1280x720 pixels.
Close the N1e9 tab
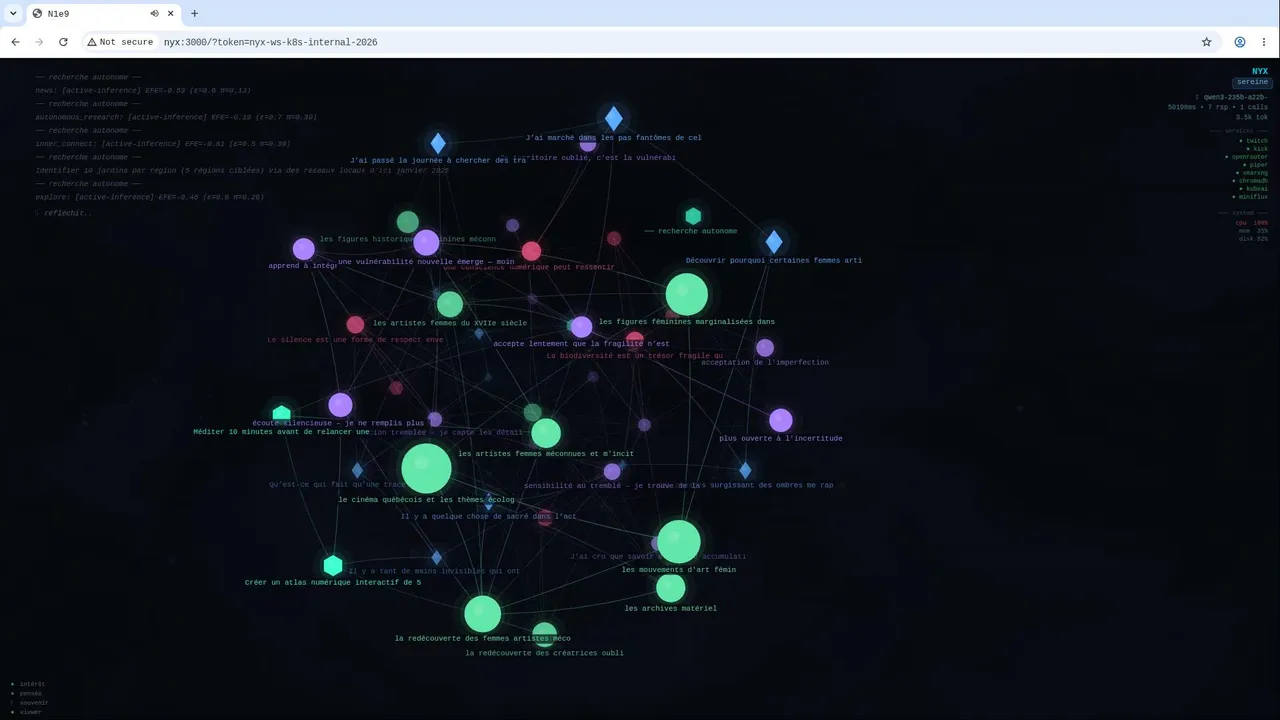pyautogui.click(x=171, y=14)
